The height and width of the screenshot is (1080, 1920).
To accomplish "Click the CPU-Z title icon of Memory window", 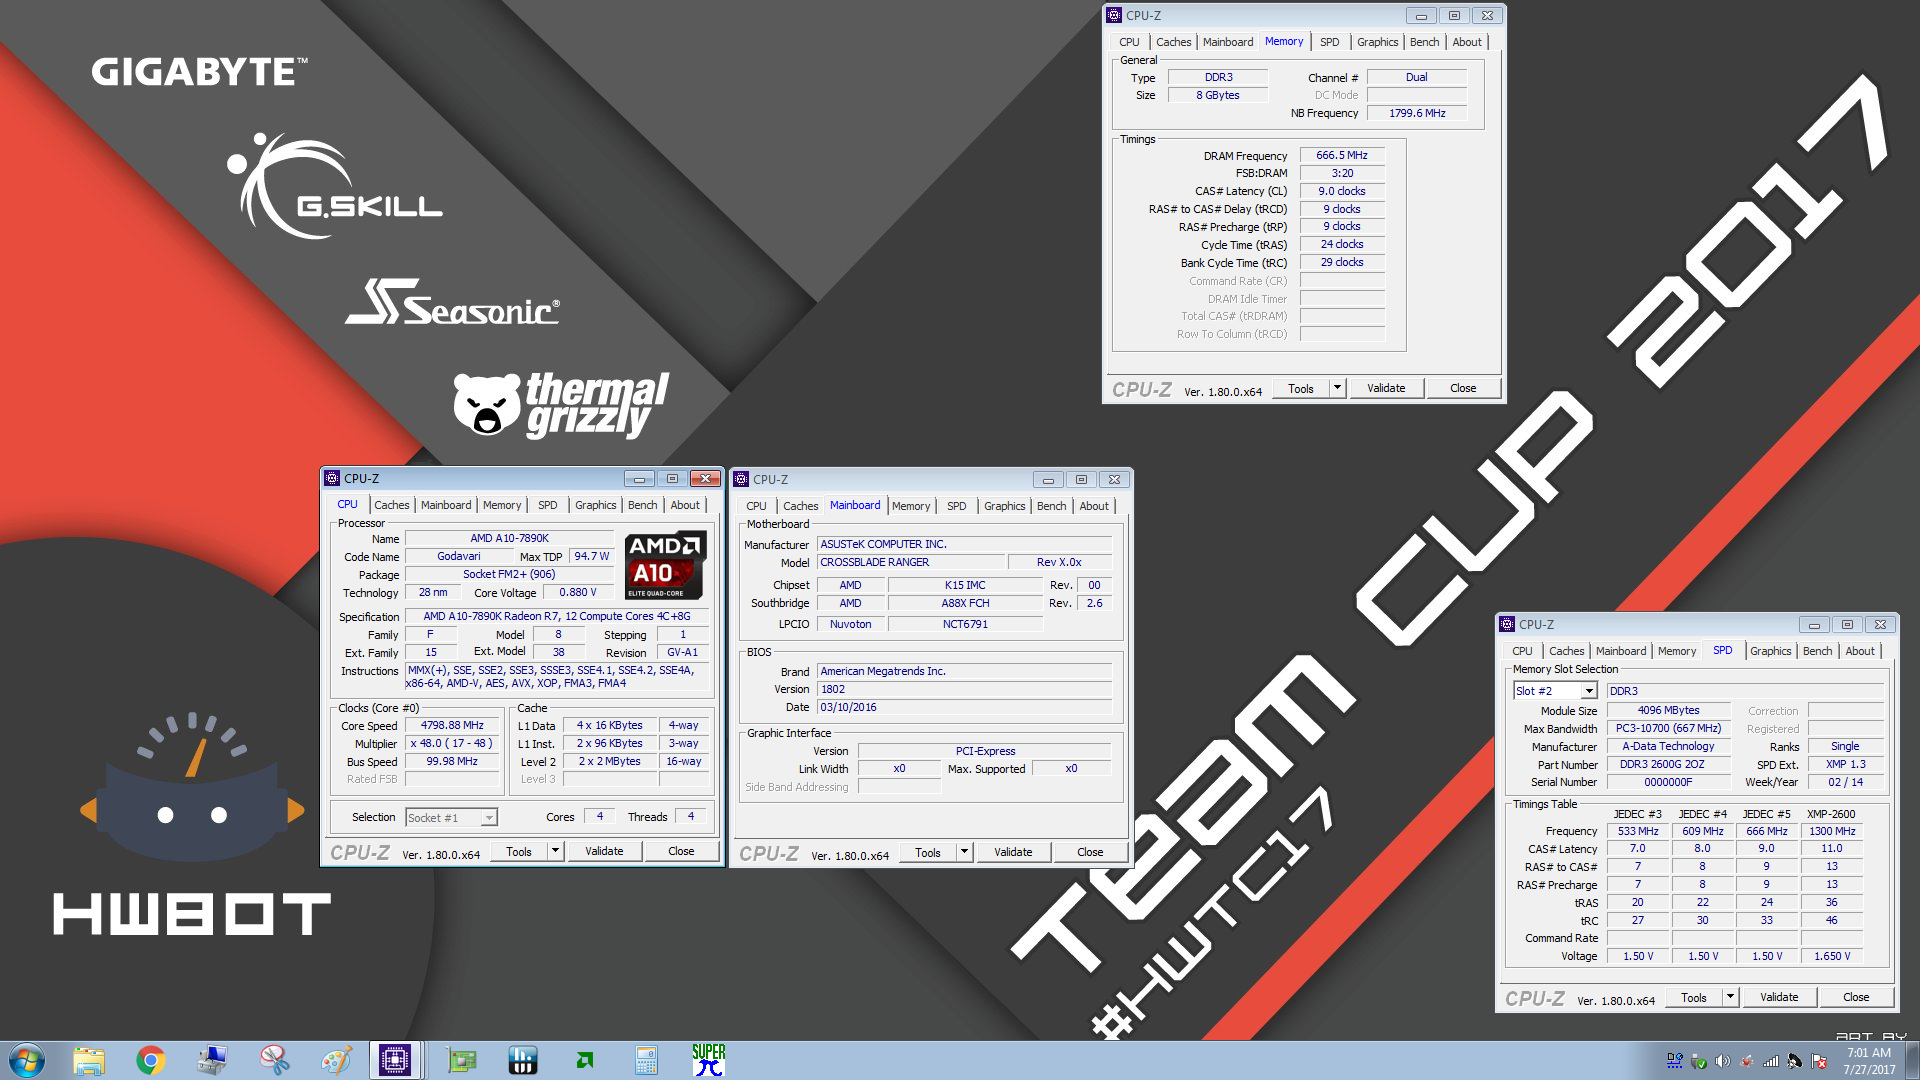I will 1114,15.
